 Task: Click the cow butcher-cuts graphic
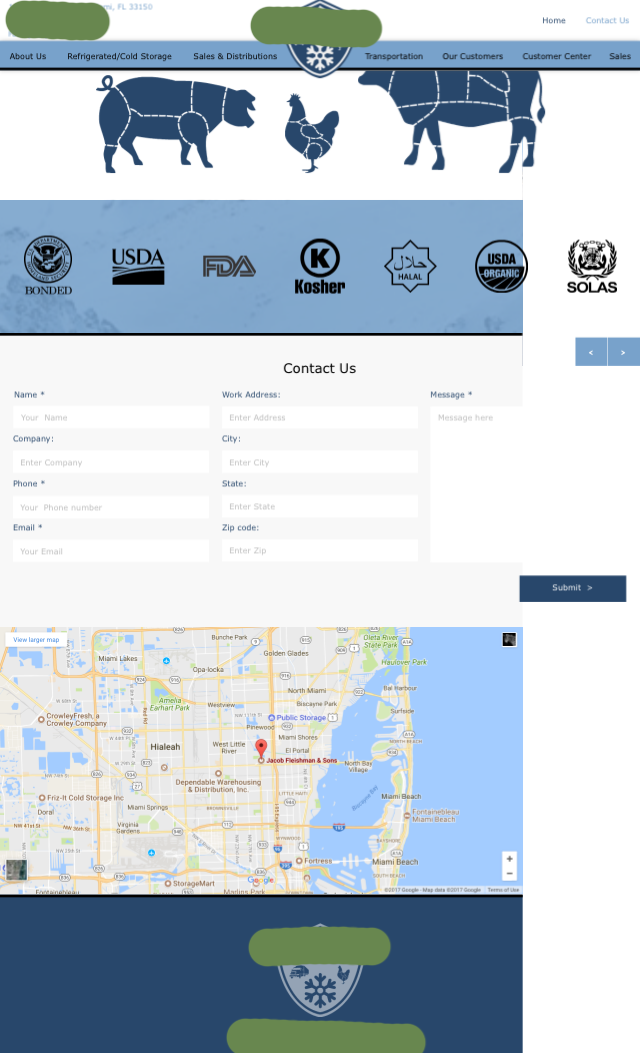tap(451, 120)
